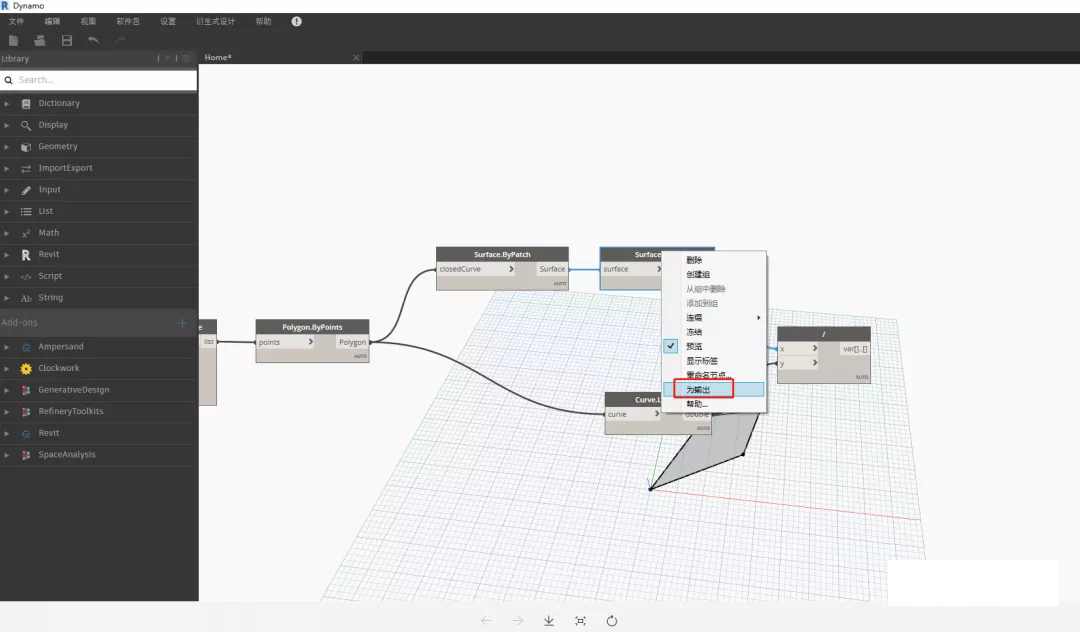The image size is (1080, 632).
Task: Click the Library search field
Action: [x=98, y=80]
